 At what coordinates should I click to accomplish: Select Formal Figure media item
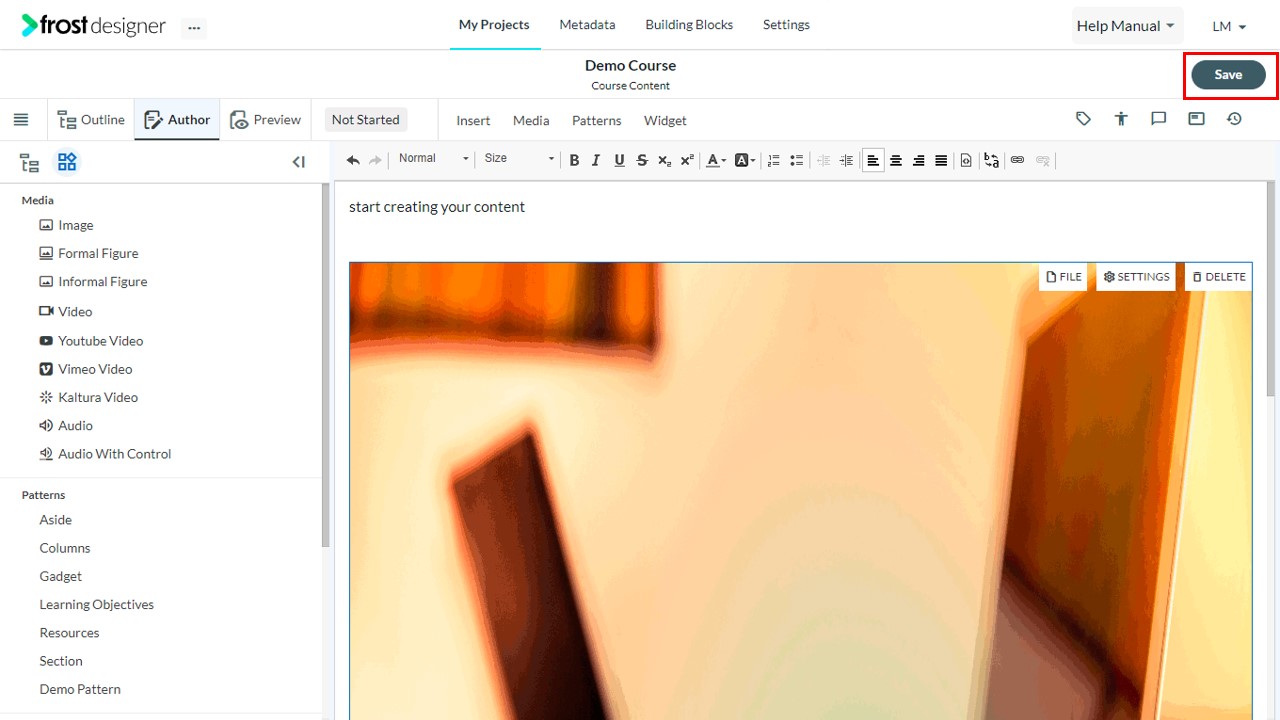click(88, 254)
